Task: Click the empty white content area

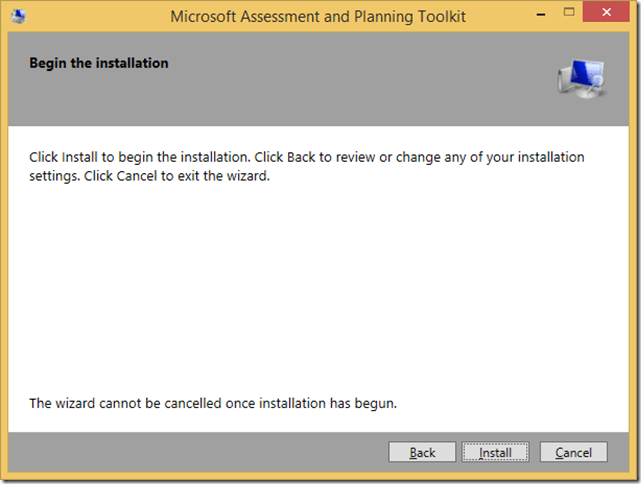Action: [x=320, y=290]
